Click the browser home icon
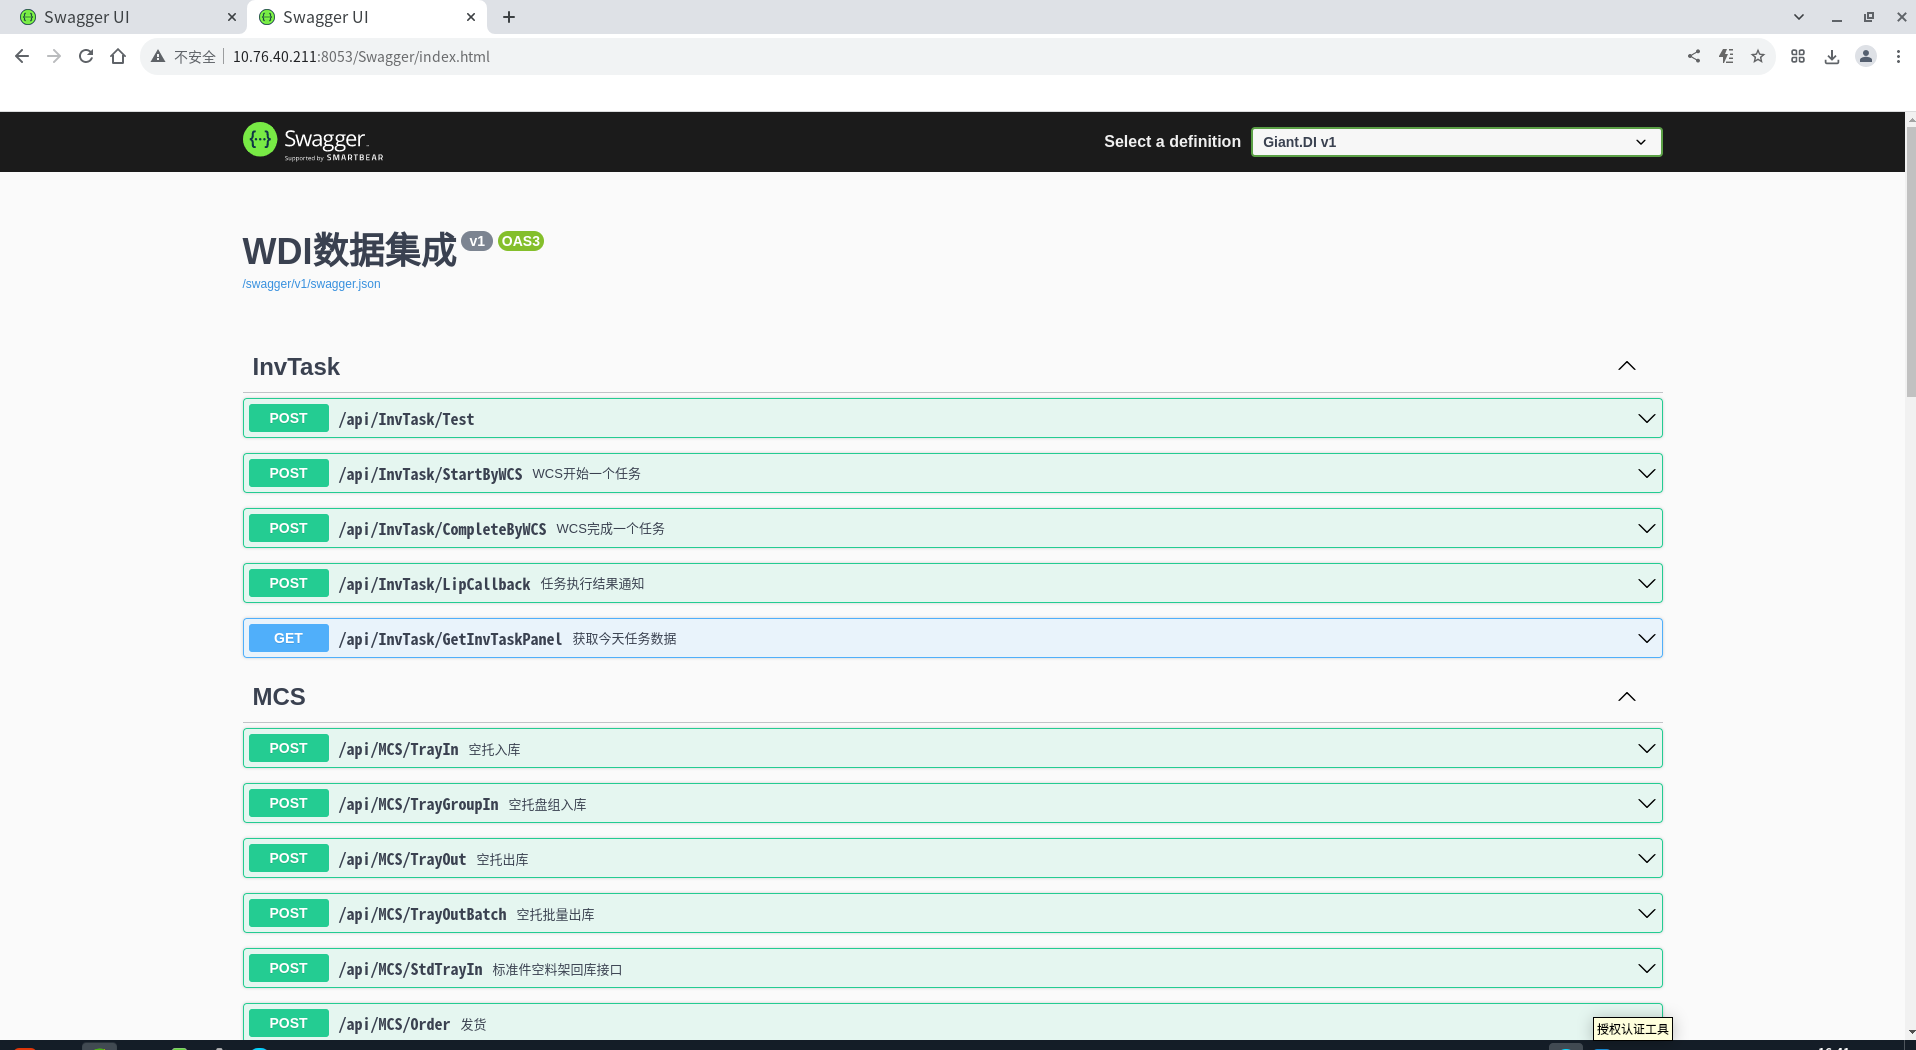 click(x=118, y=57)
